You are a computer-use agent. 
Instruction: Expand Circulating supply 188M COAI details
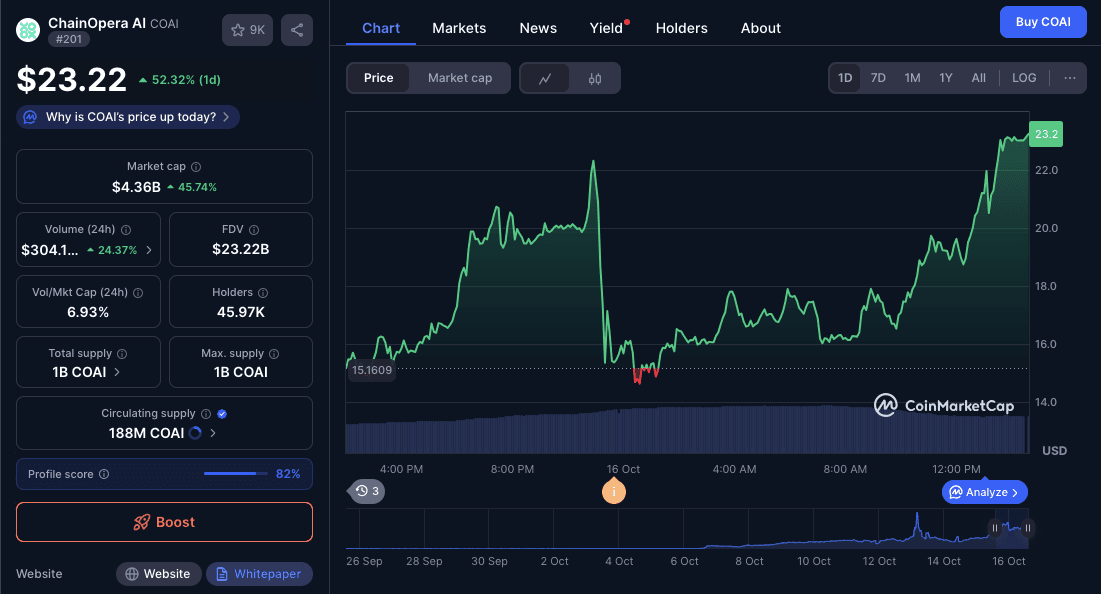[212, 433]
